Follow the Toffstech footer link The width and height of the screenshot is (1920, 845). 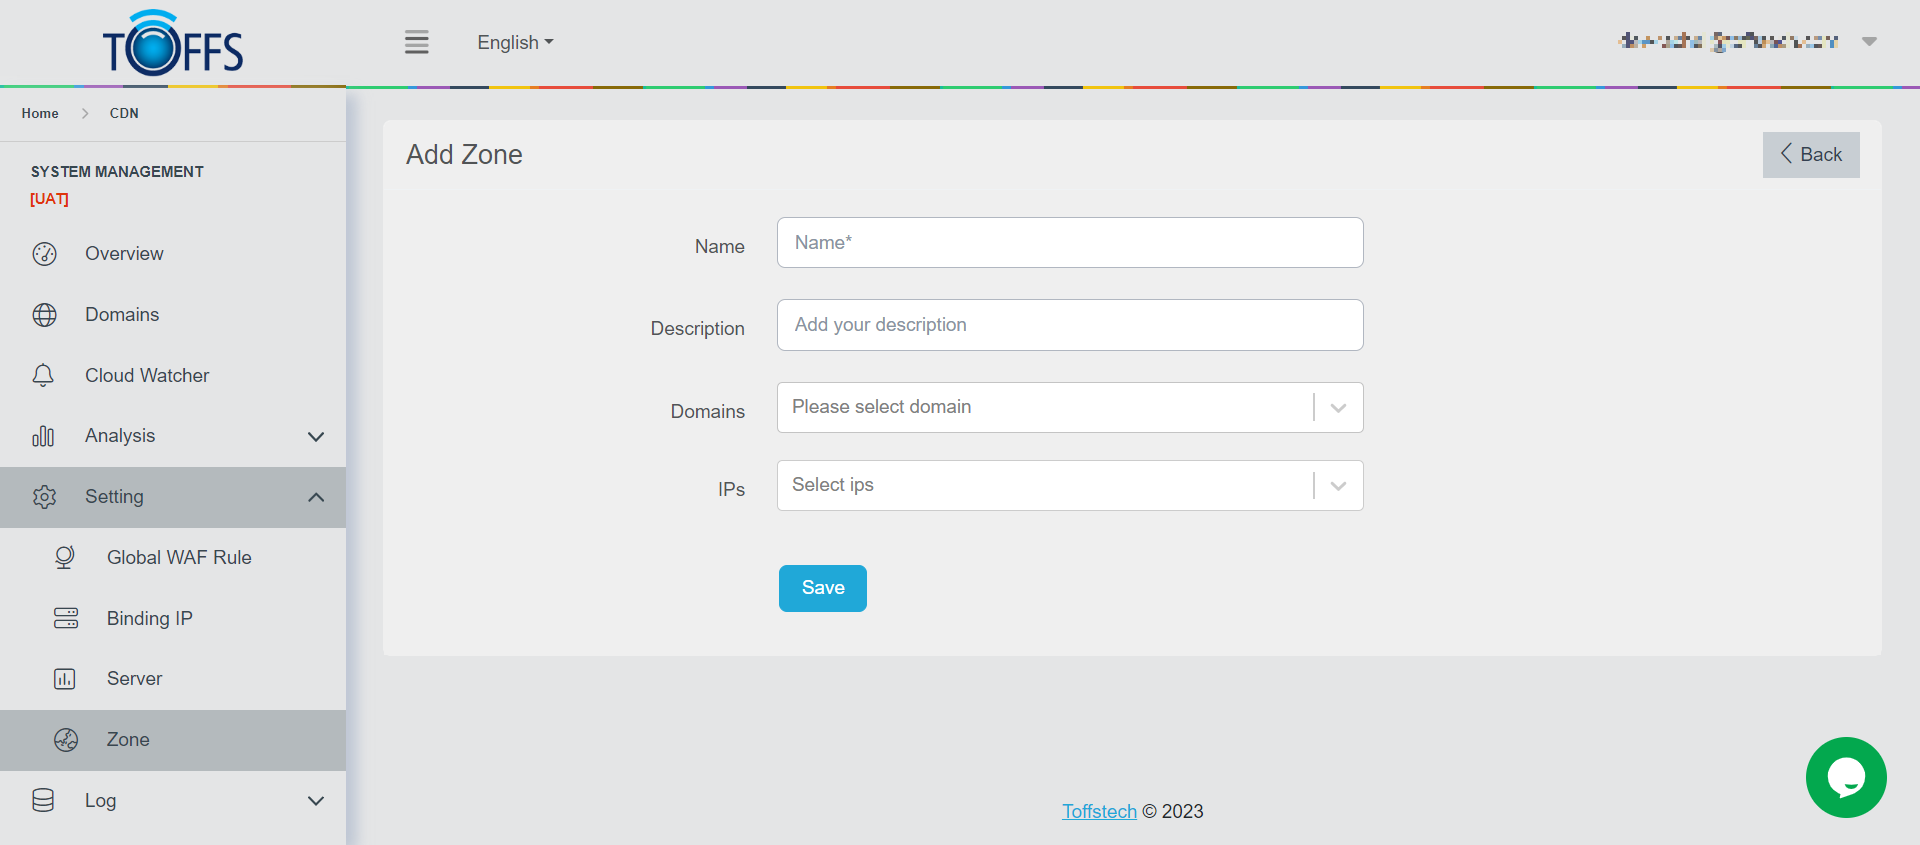(1099, 811)
